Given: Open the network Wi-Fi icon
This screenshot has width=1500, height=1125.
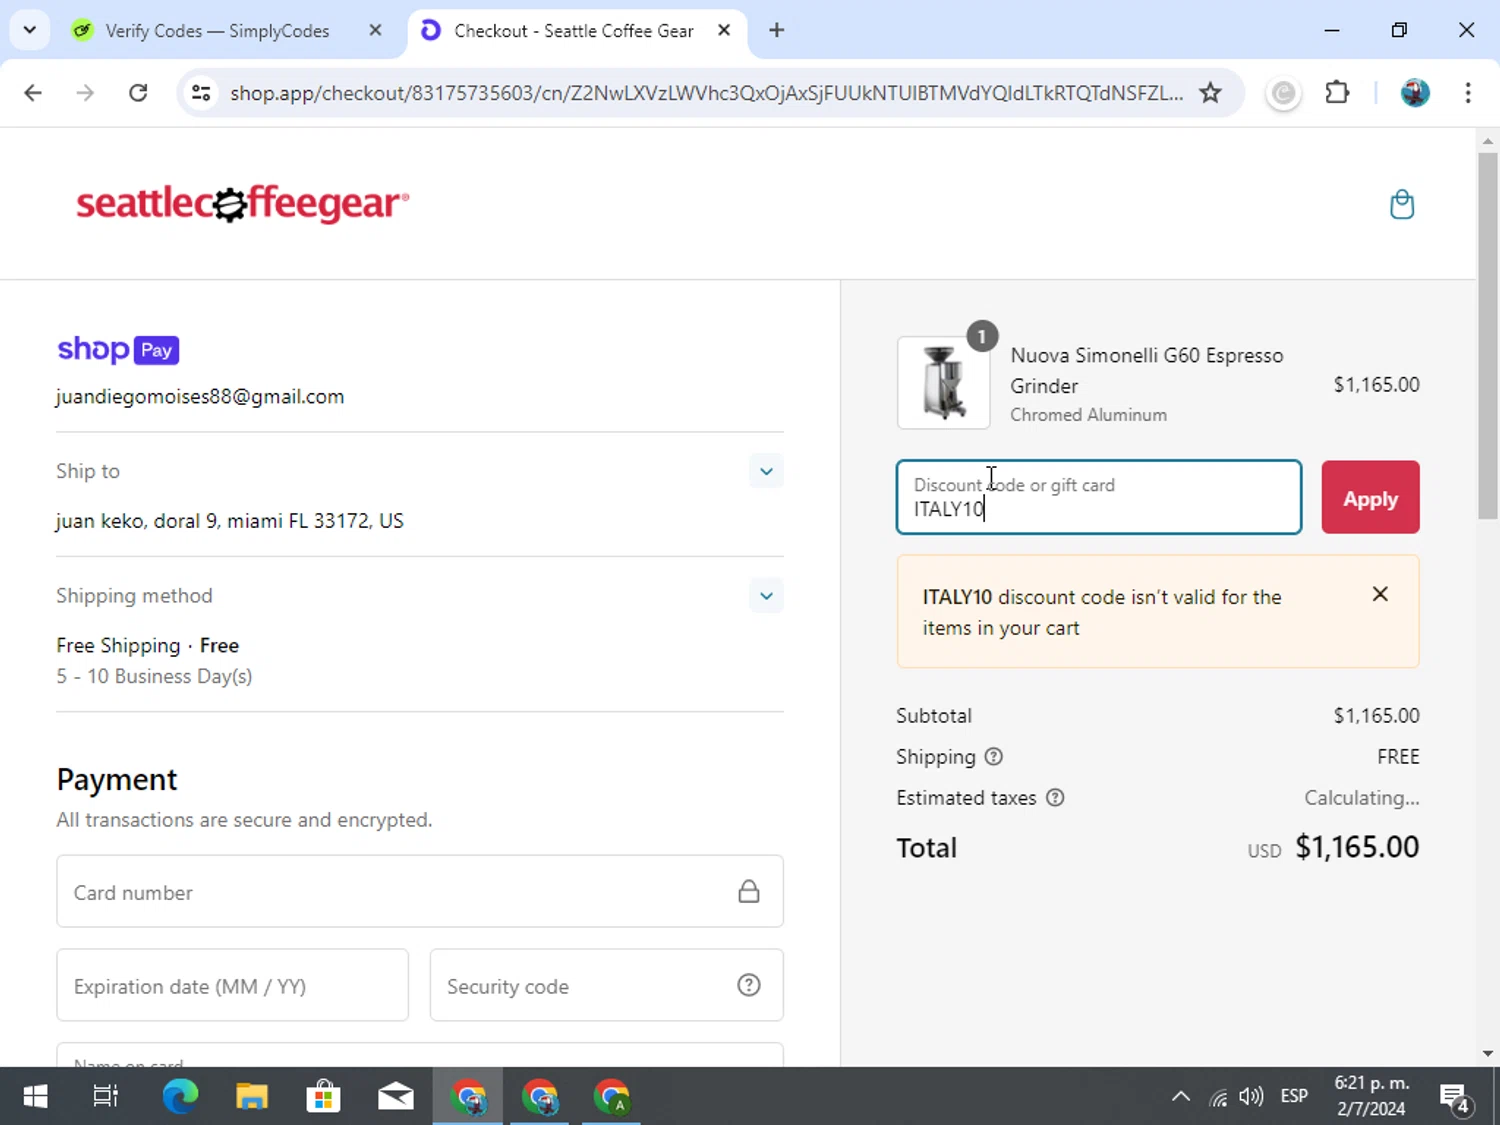Looking at the screenshot, I should (x=1217, y=1098).
